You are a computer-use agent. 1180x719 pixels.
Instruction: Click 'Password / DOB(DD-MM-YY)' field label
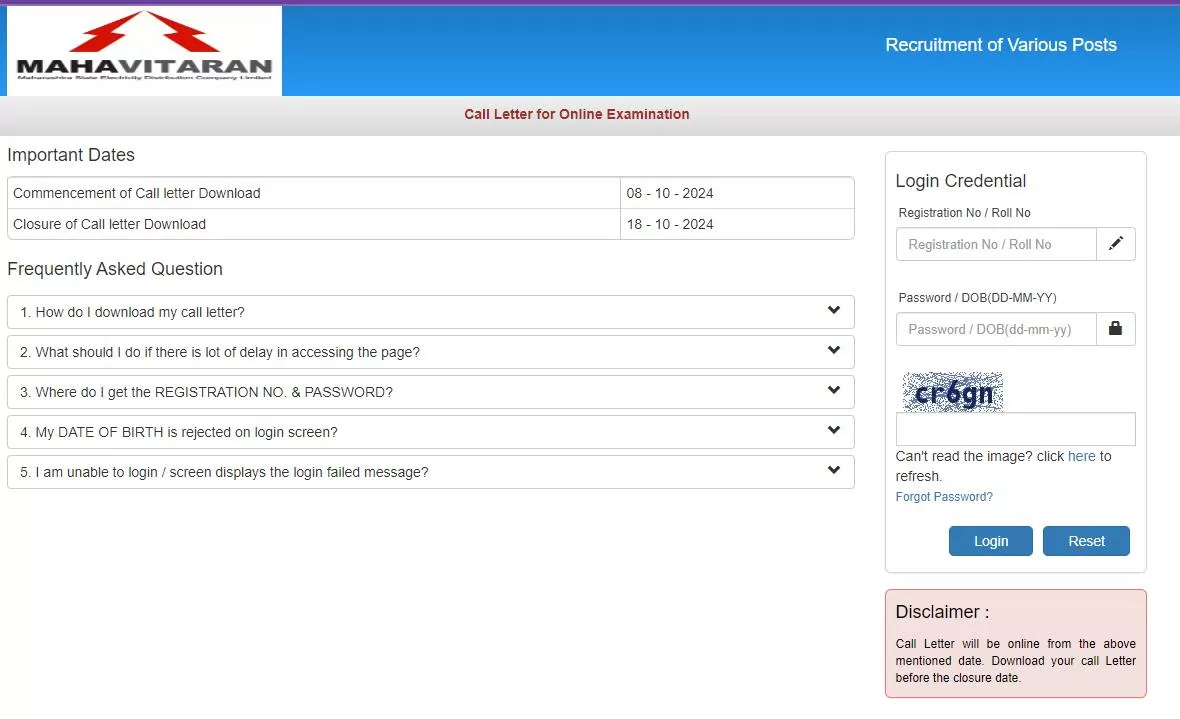point(977,298)
